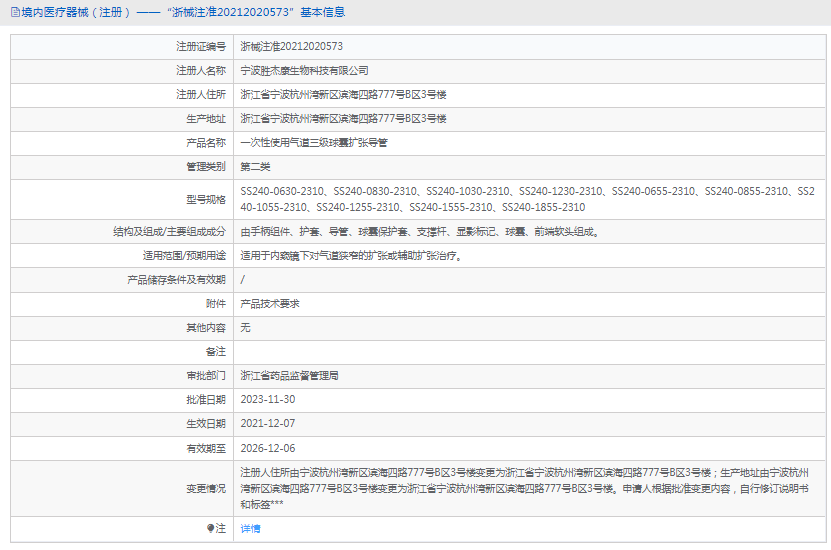Viewport: 831px width, 550px height.
Task: Click the intended use text 适用于内窥镜下
Action: tap(351, 256)
